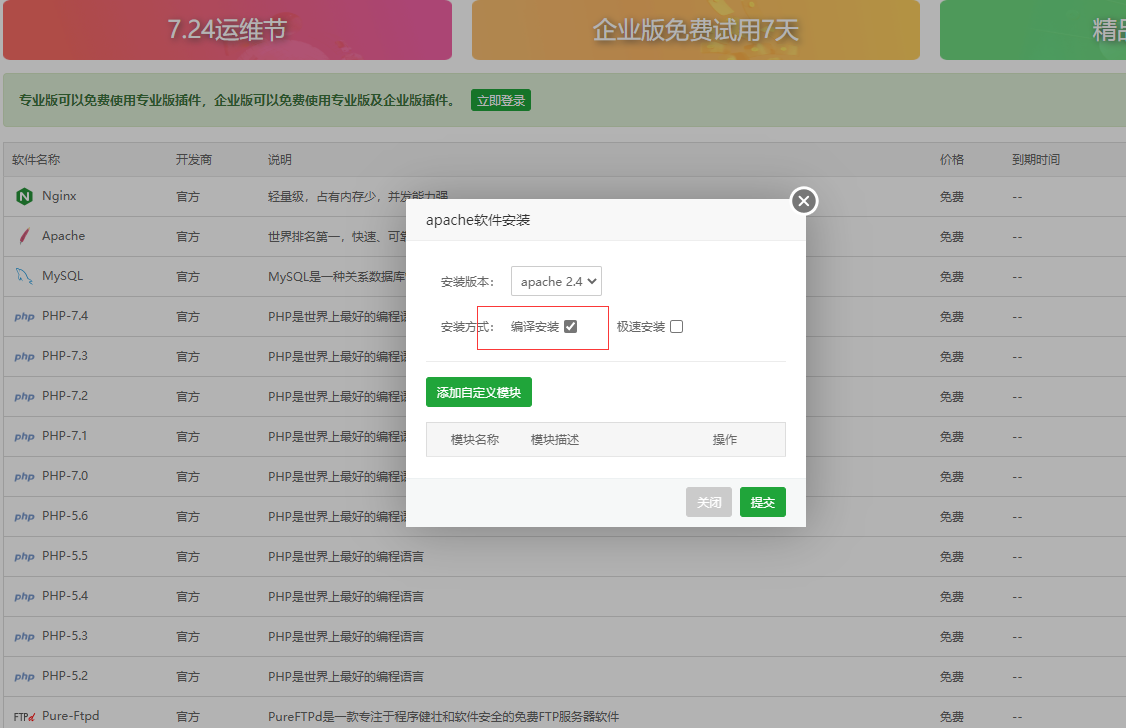Click 官方 developer in the Apache row
Viewport: 1126px width, 728px height.
click(x=187, y=237)
